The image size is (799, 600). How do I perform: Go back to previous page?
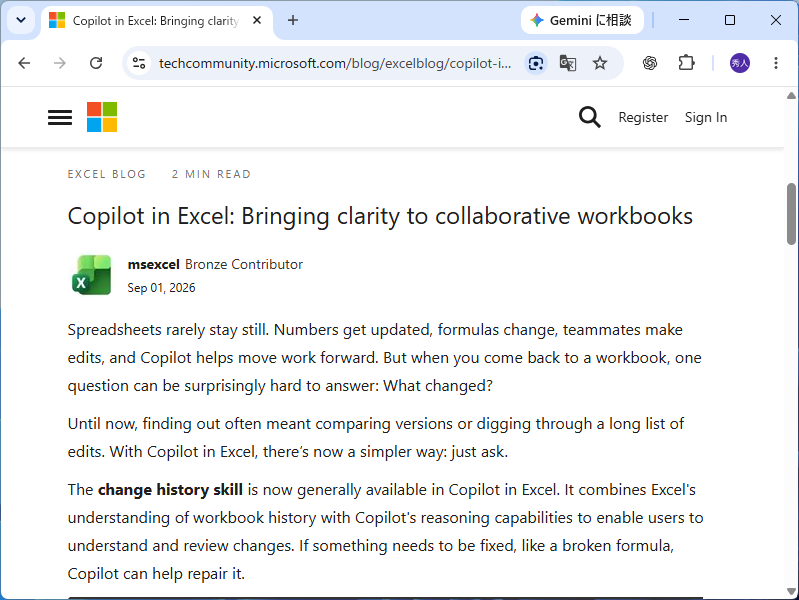coord(24,63)
